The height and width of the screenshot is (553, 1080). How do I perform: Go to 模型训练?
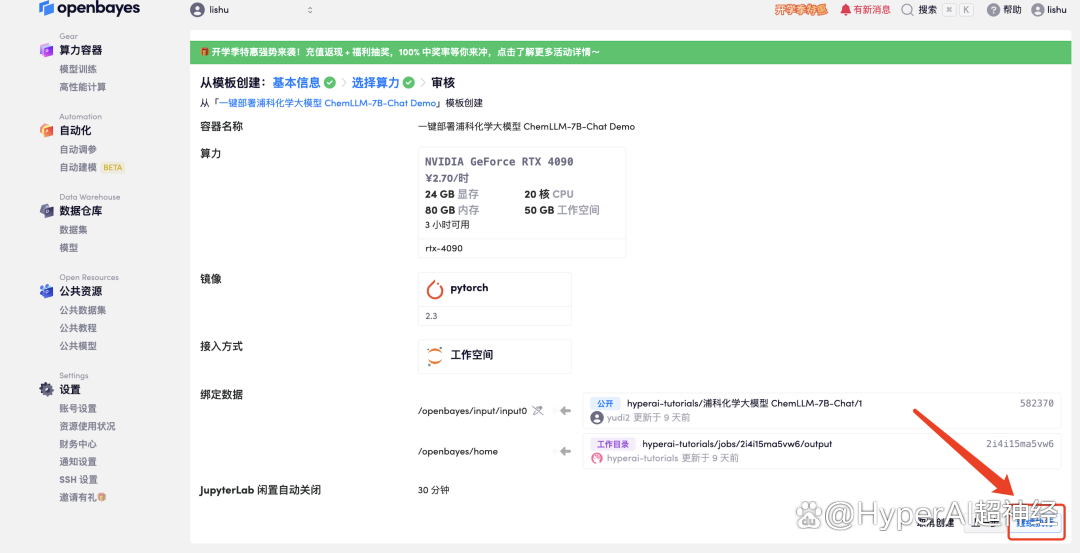pos(78,69)
